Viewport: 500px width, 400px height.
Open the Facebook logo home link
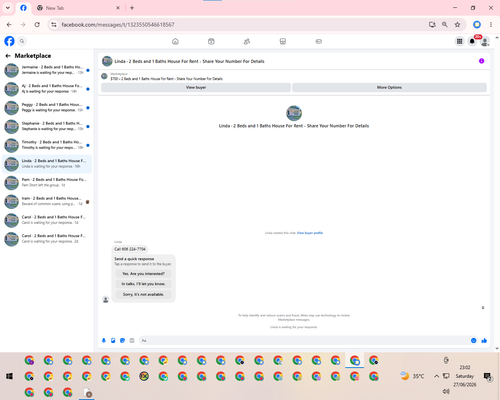click(9, 41)
